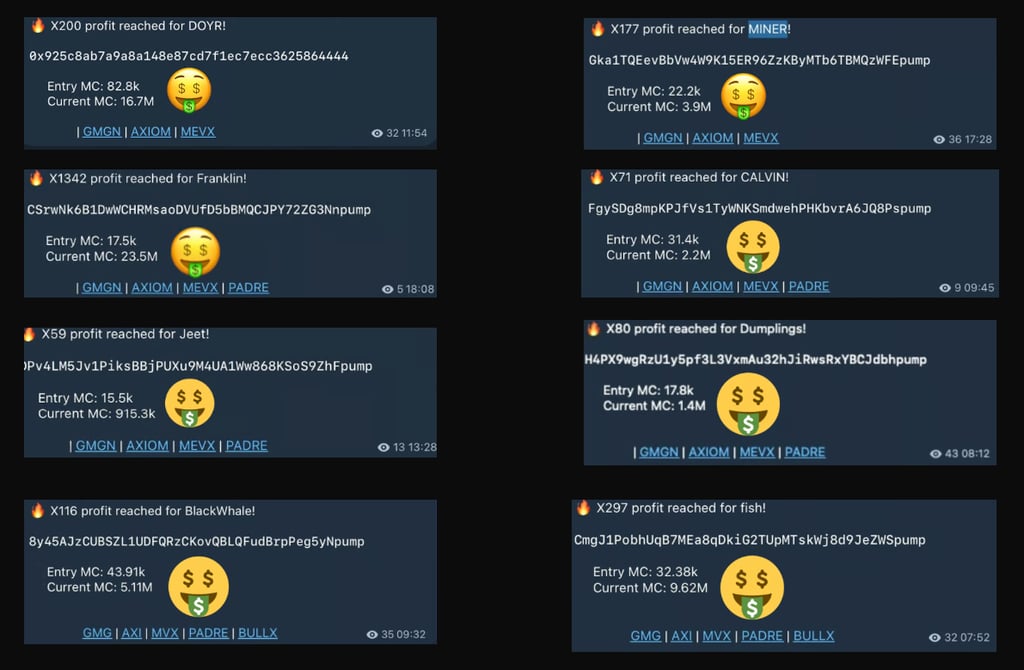Click the views eye icon on Jeet post
Screen dimensions: 1024x670
[x=383, y=447]
